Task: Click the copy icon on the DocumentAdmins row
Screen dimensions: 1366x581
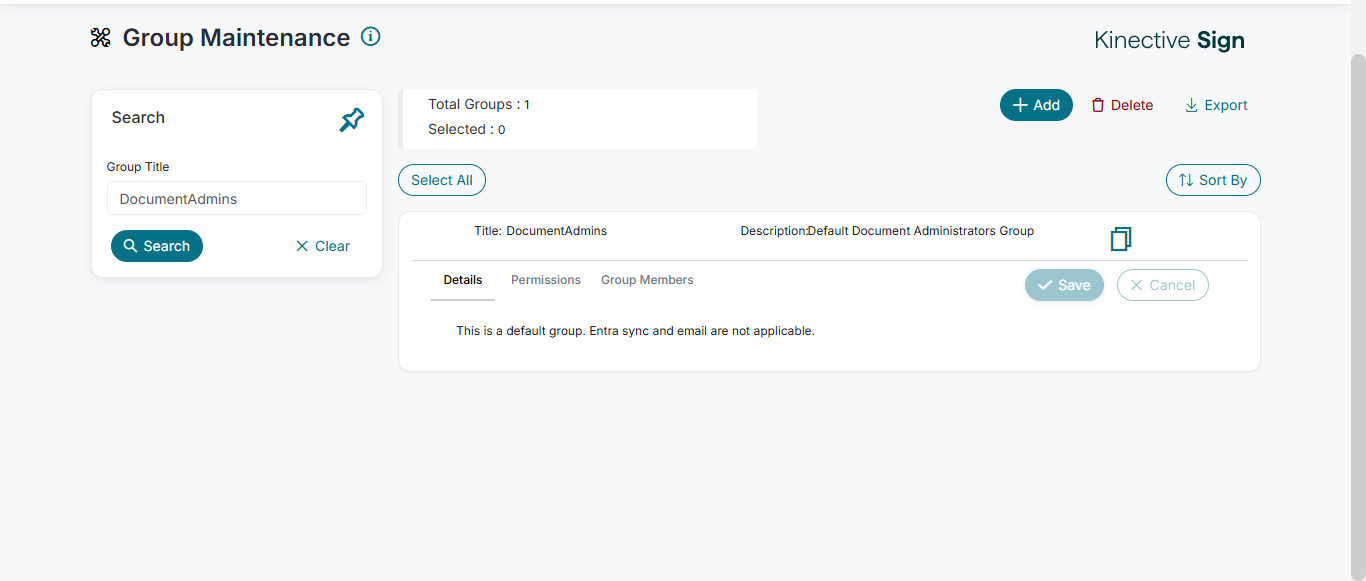Action: click(x=1121, y=239)
